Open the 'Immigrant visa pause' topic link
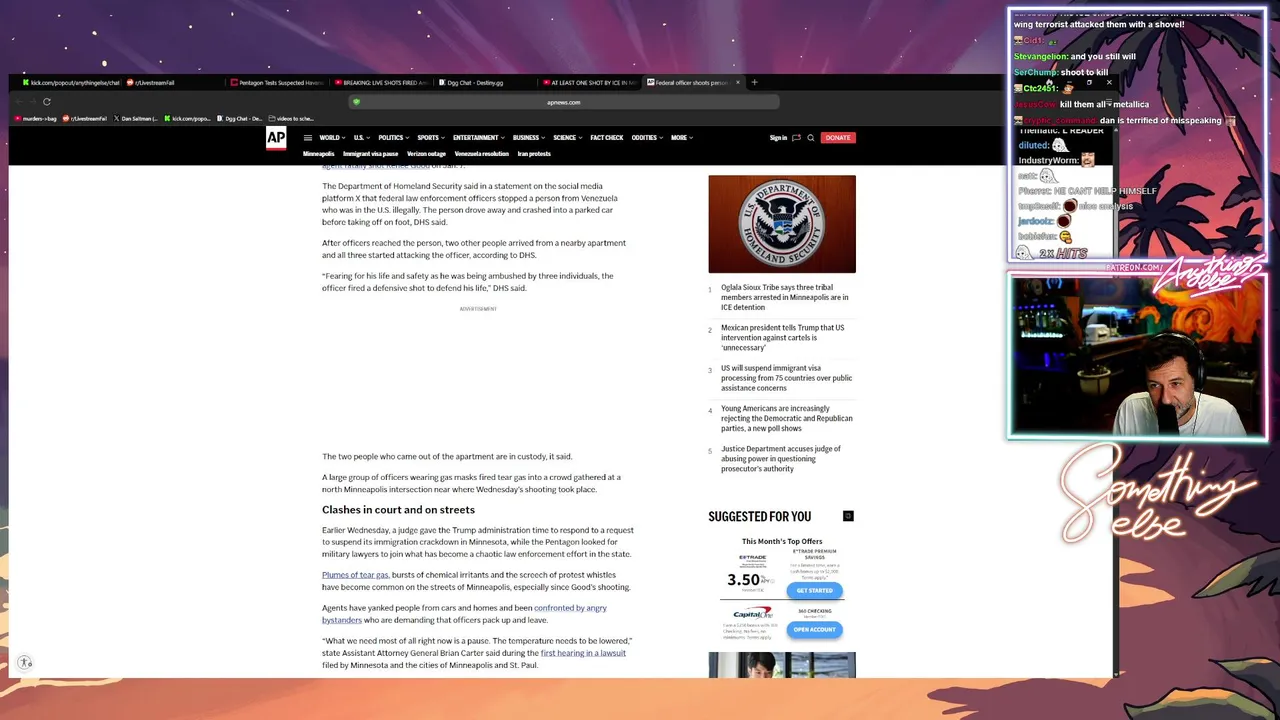 (x=370, y=154)
